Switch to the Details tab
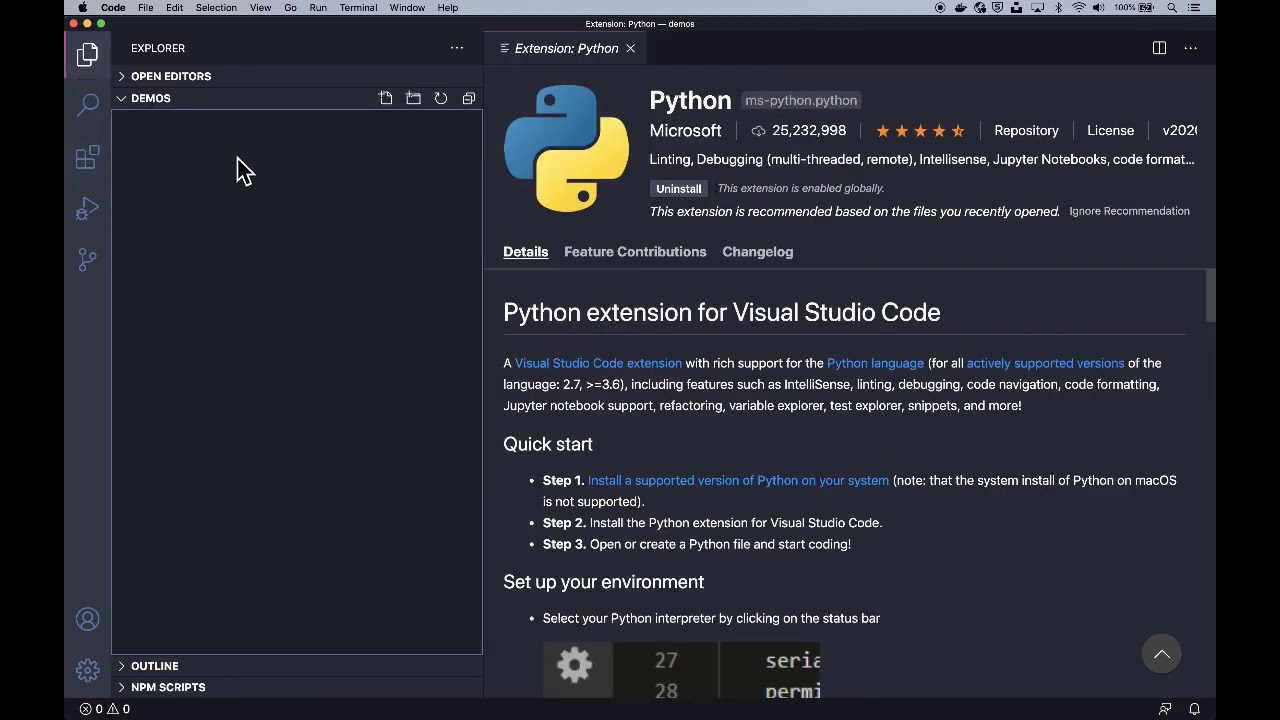 coord(526,252)
